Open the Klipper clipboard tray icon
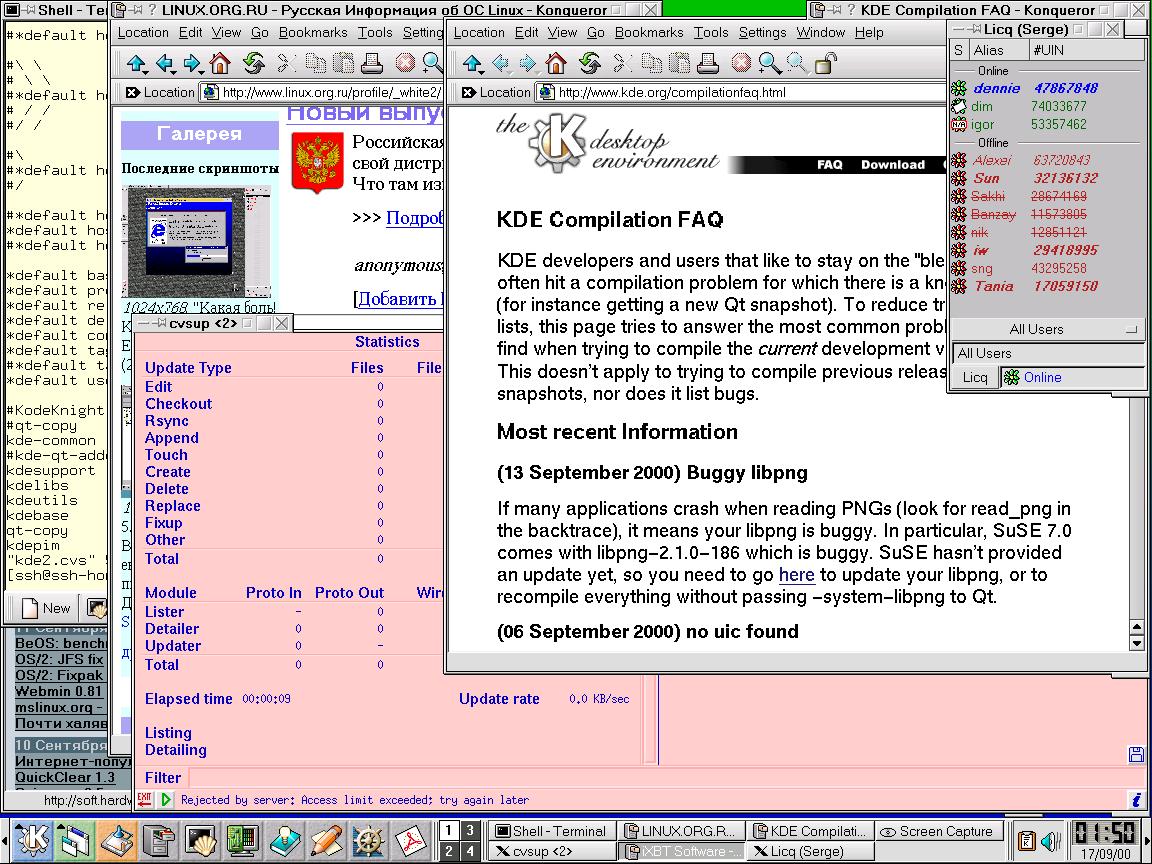This screenshot has height=864, width=1152. click(1026, 841)
